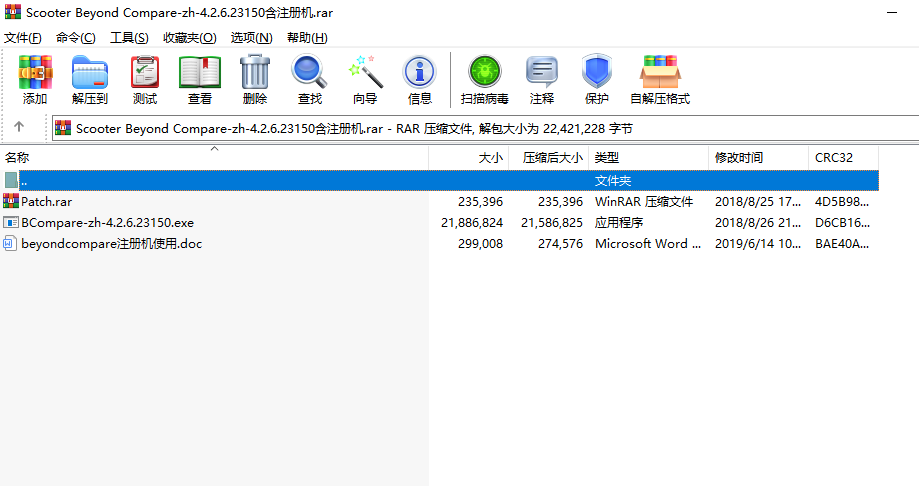
Task: Click the 保护 (Protect) shield icon
Action: point(597,73)
